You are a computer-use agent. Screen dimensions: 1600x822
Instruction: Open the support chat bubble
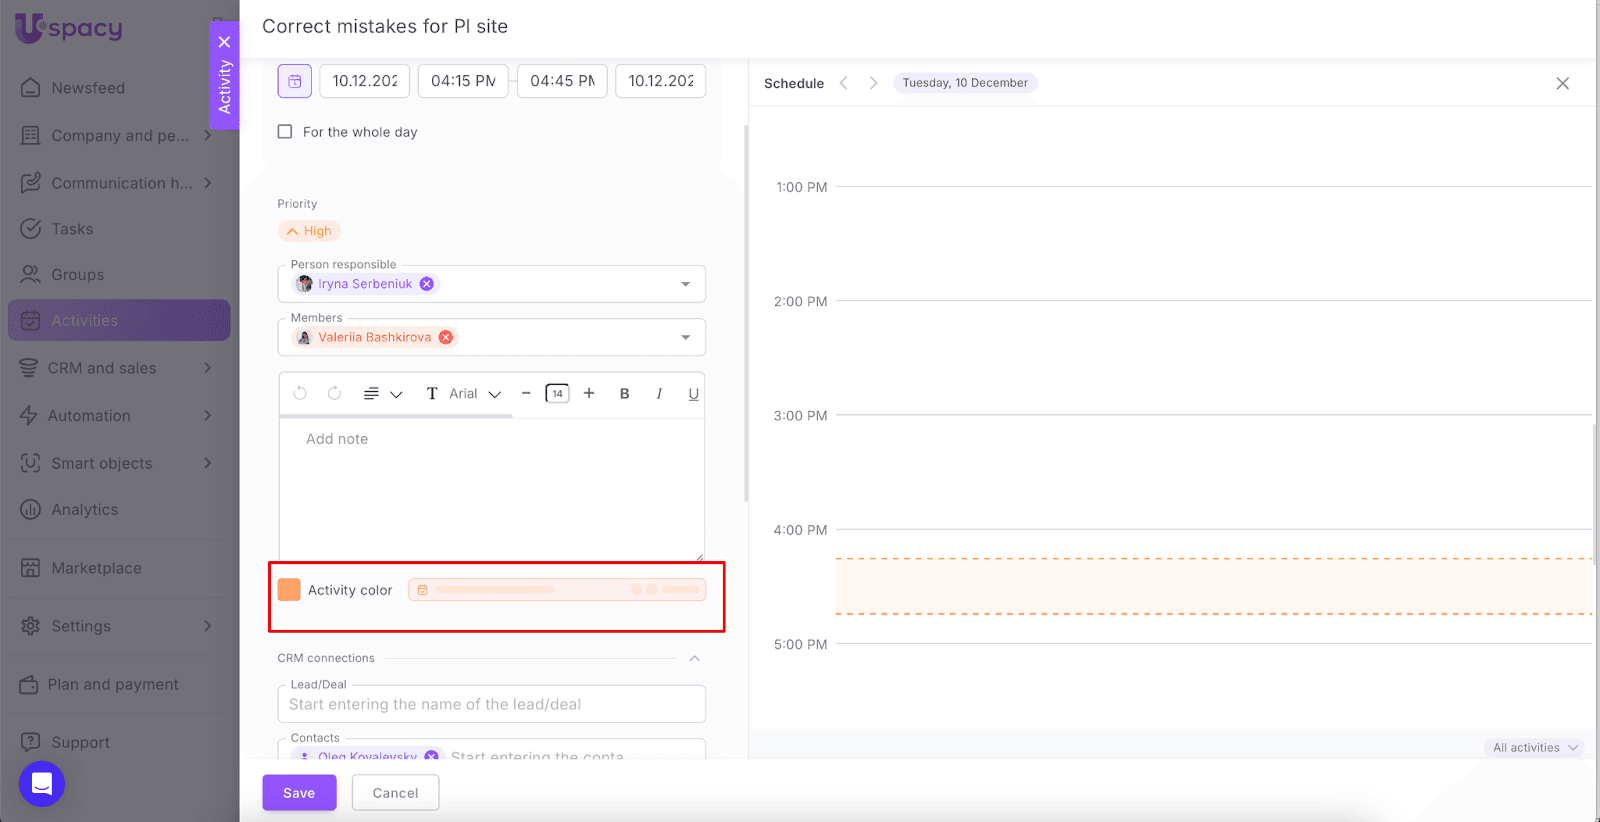[x=42, y=784]
